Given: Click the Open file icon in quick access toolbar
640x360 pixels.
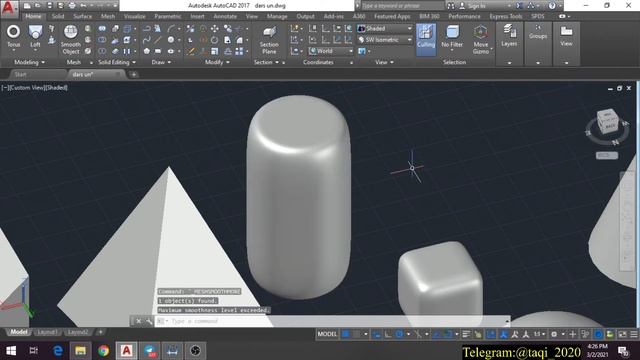Looking at the screenshot, I should click(x=38, y=6).
